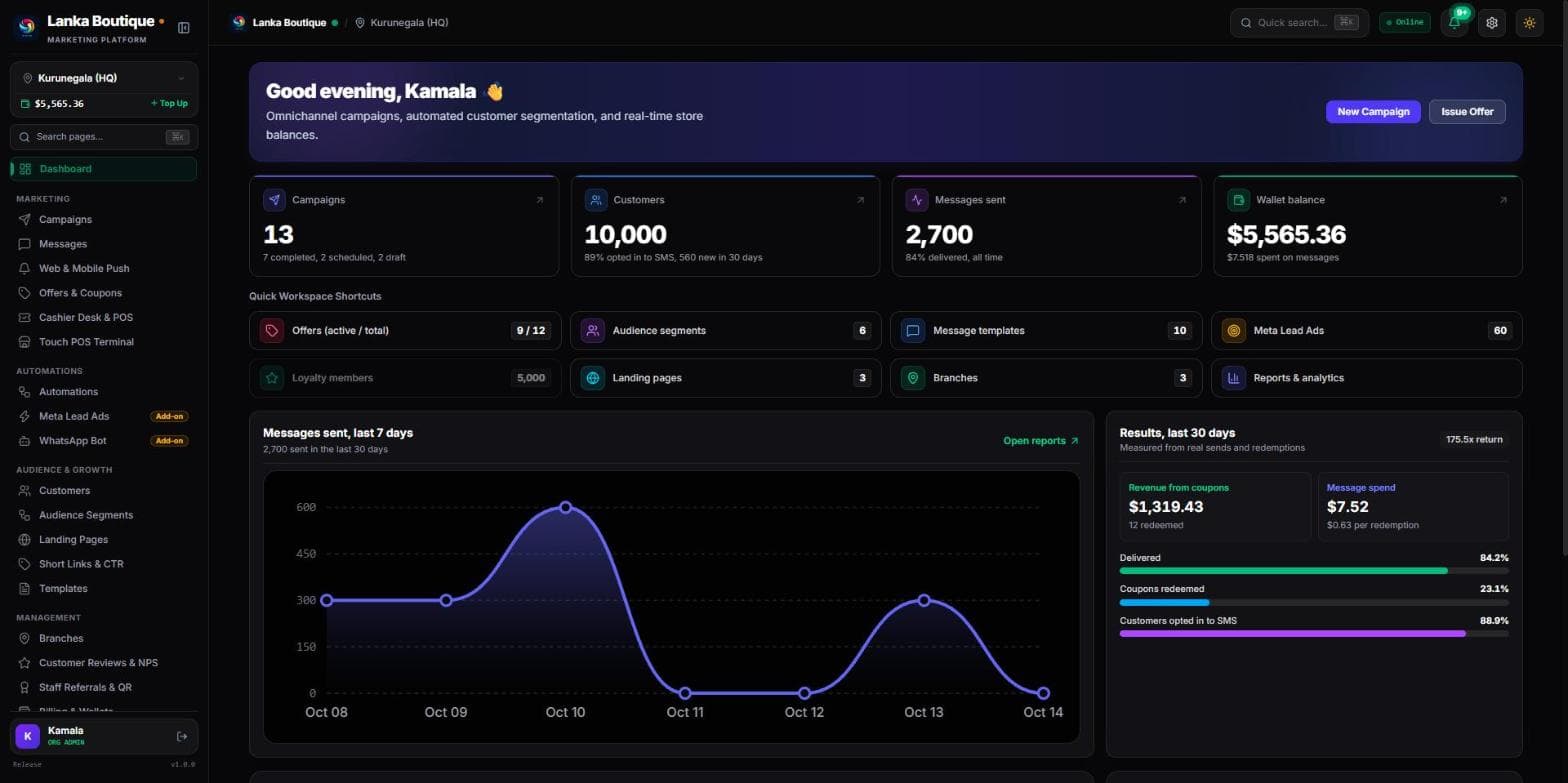The width and height of the screenshot is (1568, 783).
Task: Click the Quick search box
Action: (x=1299, y=22)
